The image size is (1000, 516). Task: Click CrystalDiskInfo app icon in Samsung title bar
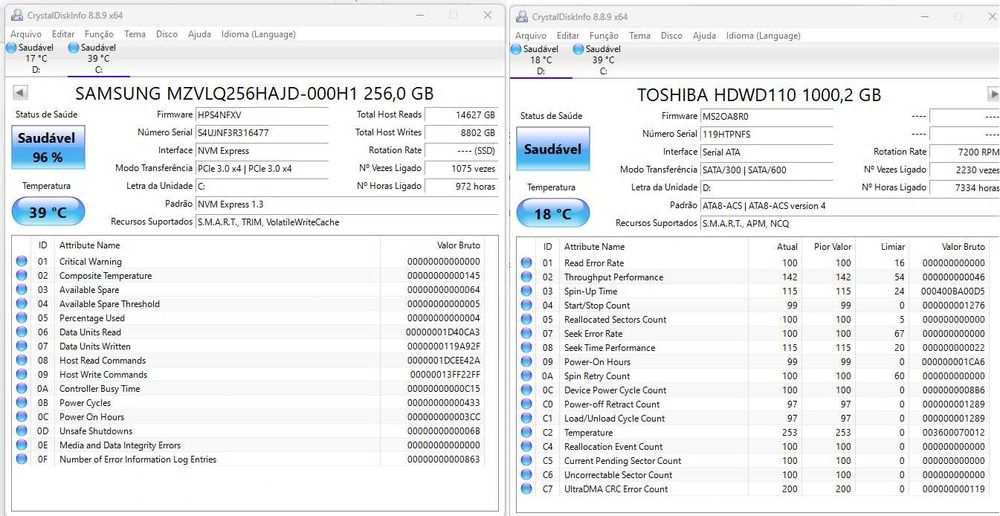pyautogui.click(x=16, y=15)
